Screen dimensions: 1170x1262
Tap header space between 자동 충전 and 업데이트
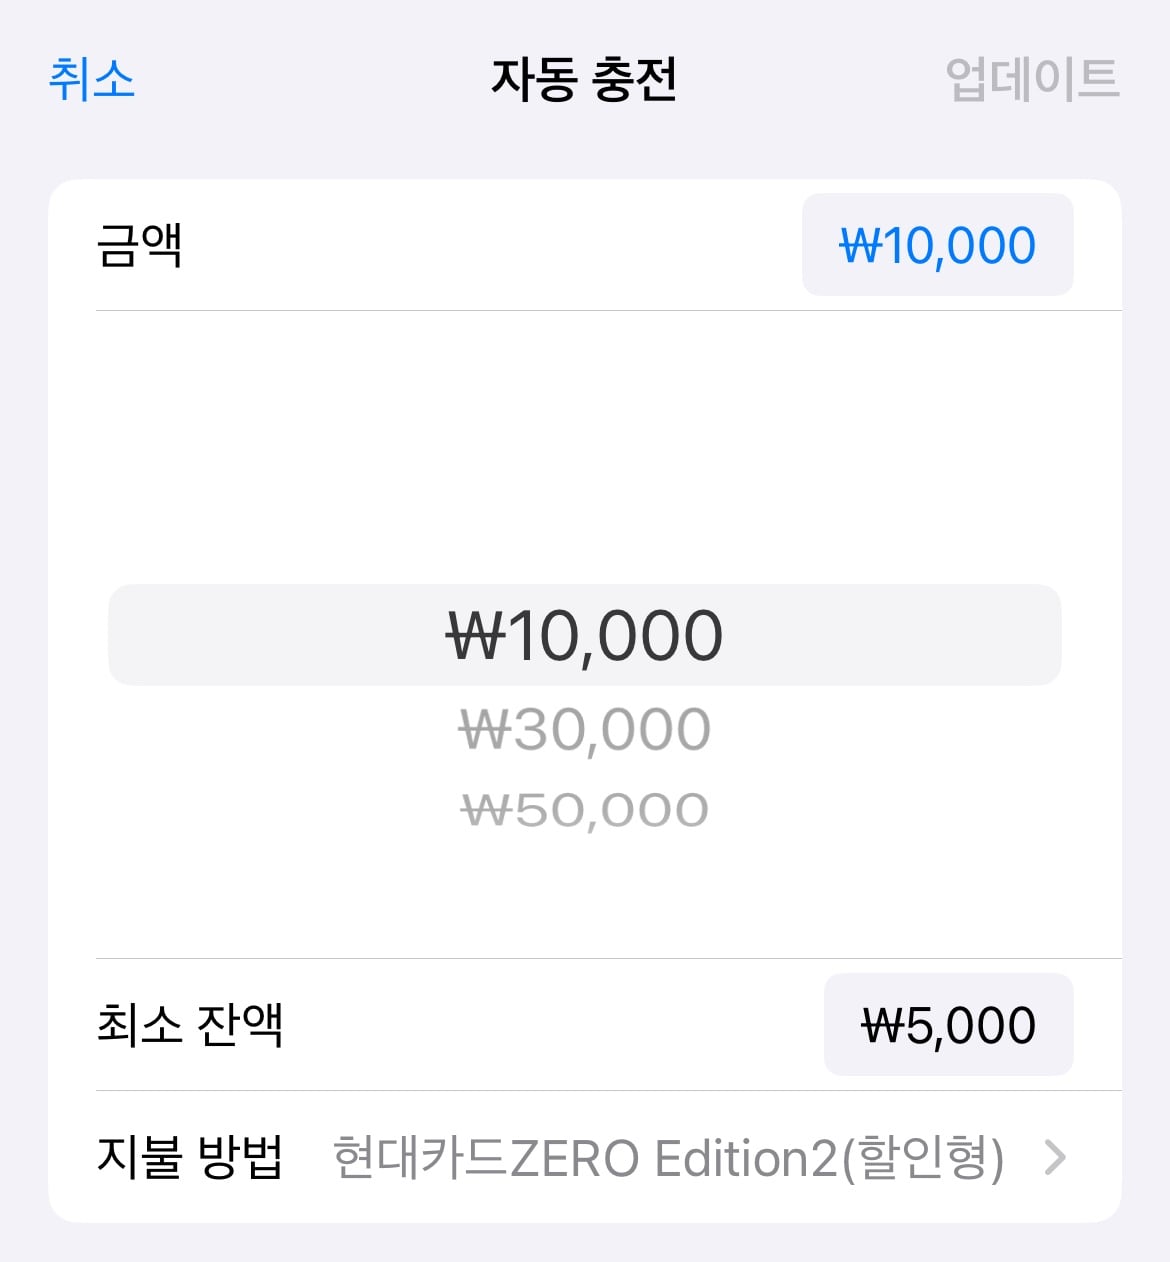click(x=810, y=79)
